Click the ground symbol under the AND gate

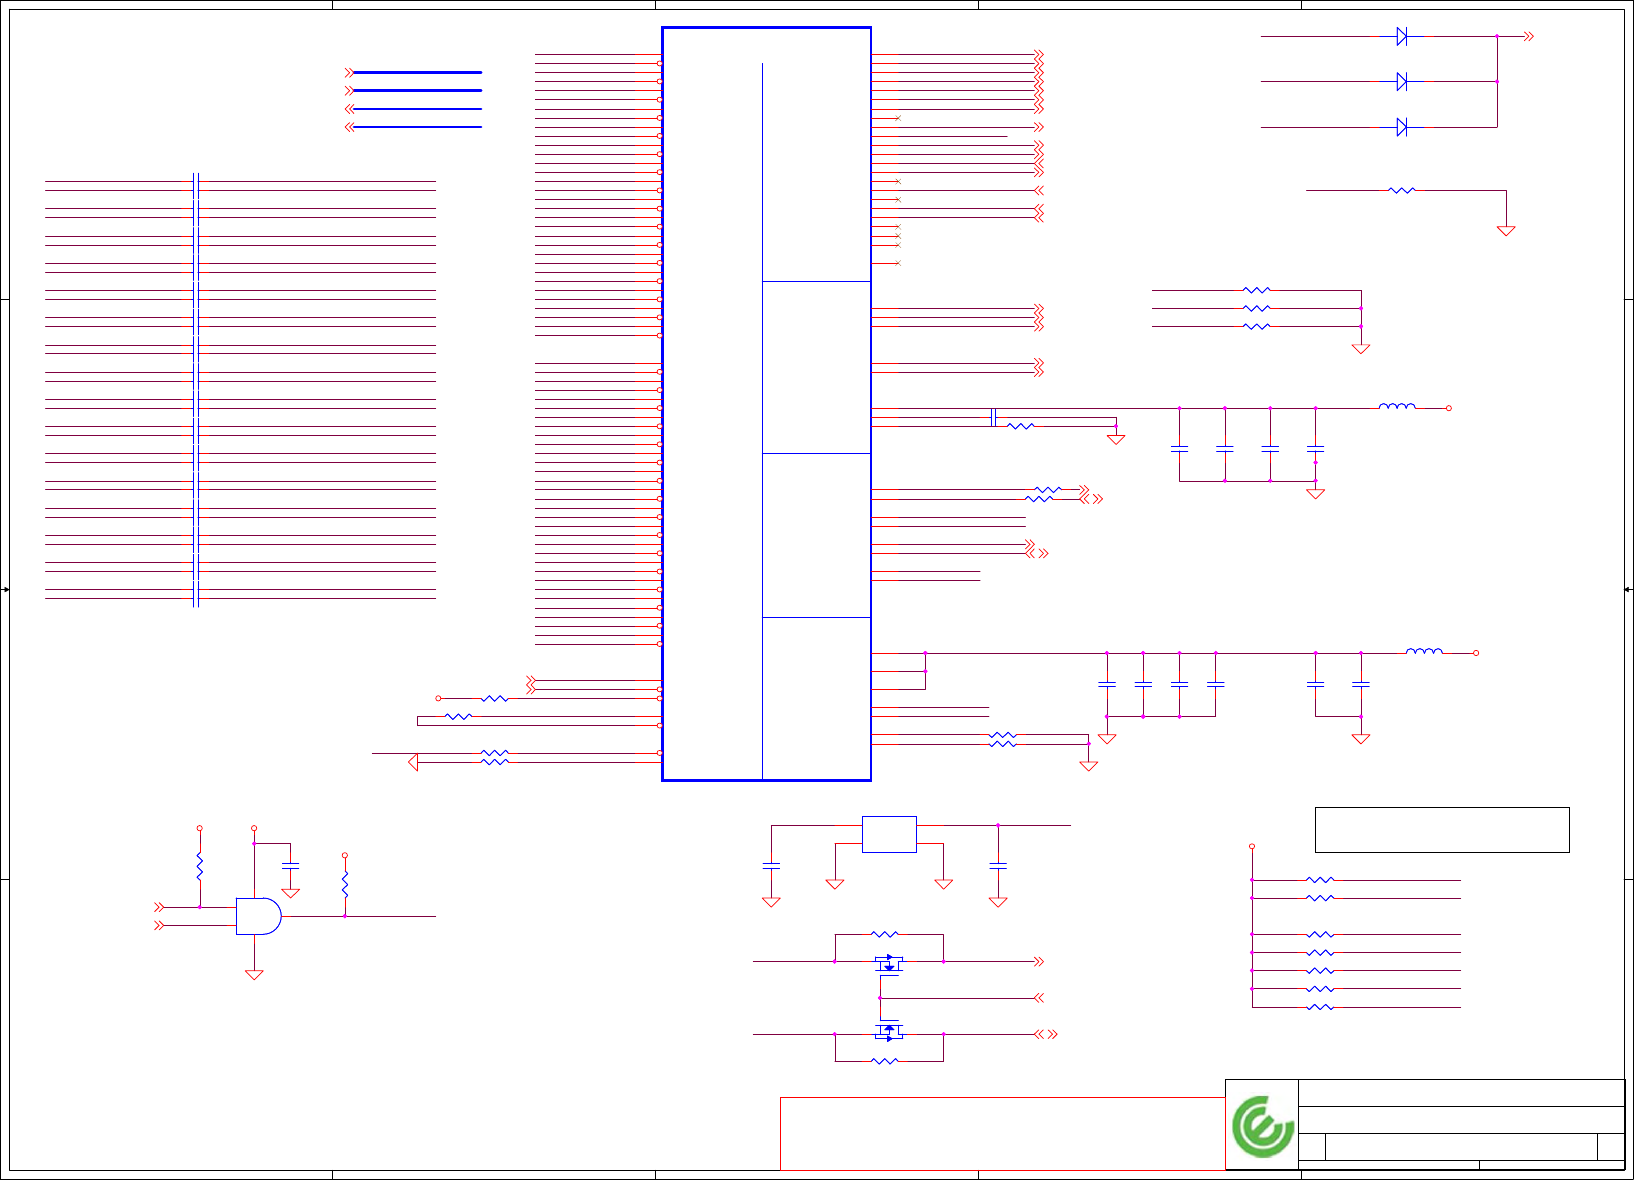[254, 974]
